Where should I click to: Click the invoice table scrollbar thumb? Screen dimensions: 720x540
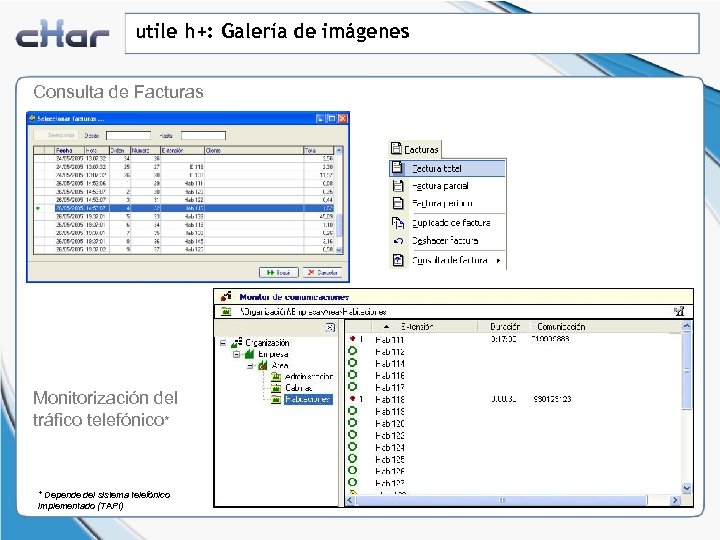(x=339, y=225)
